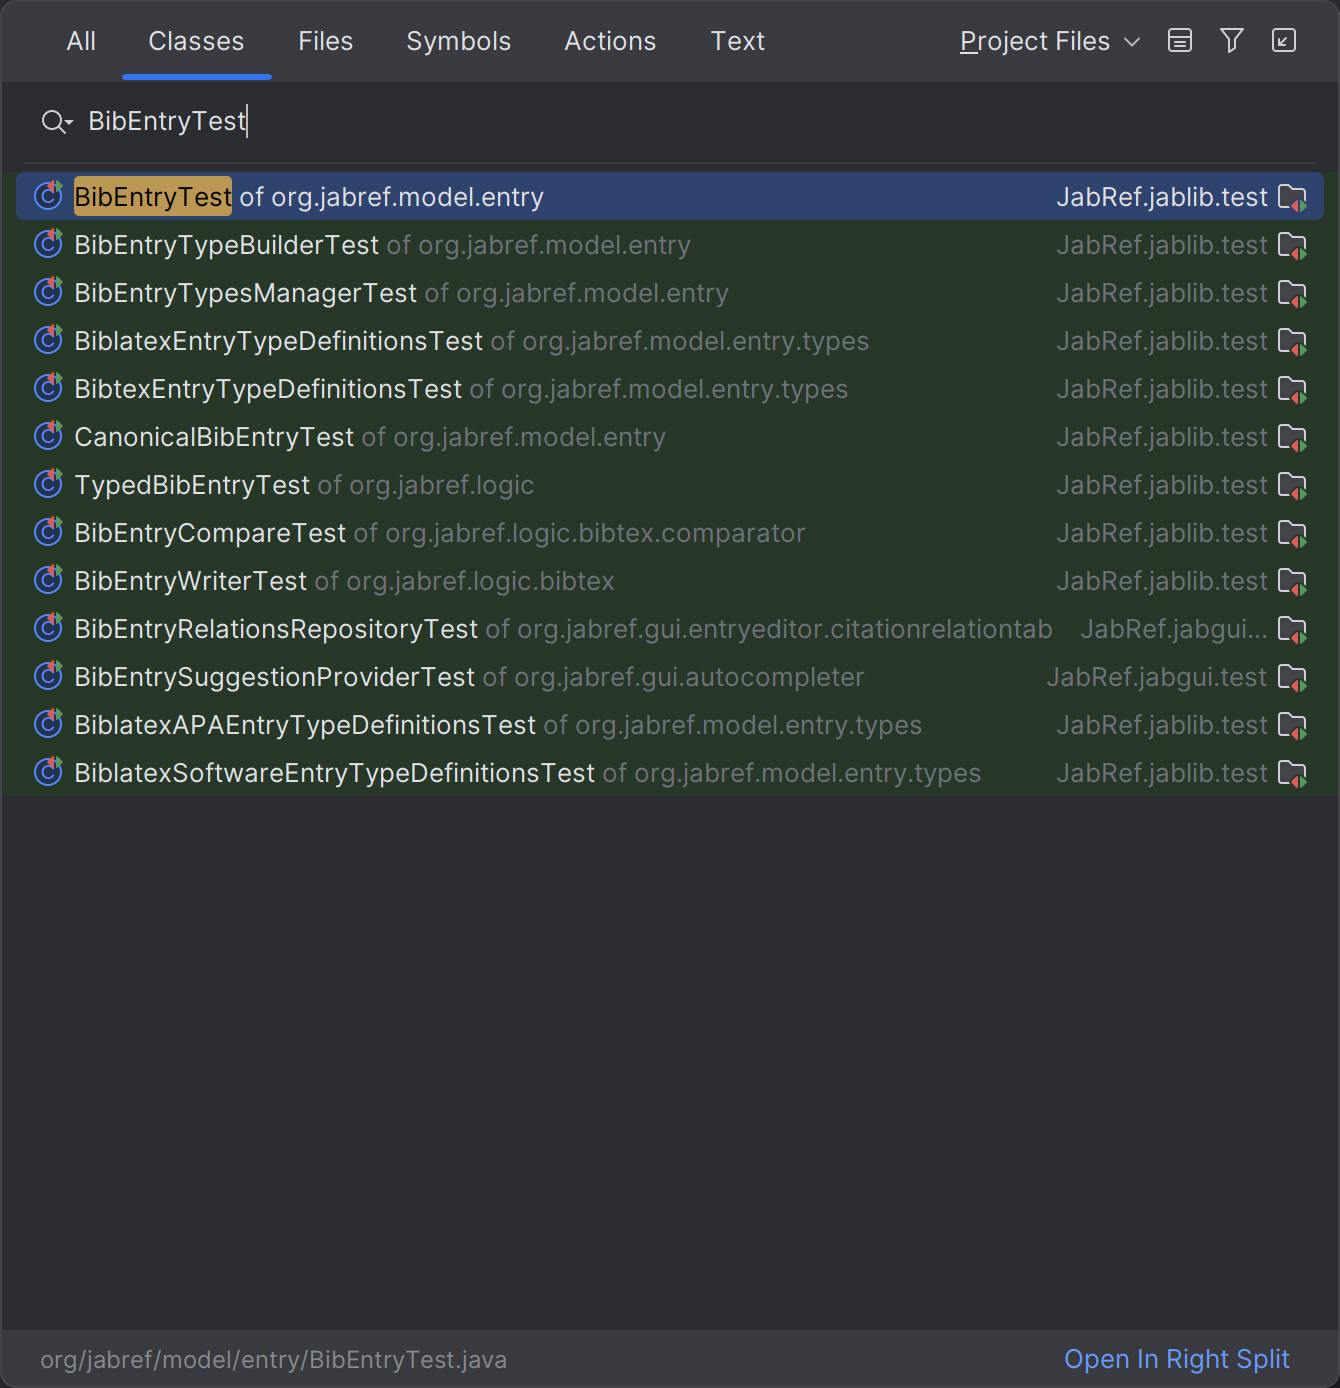Screen dimensions: 1340x1388
Task: Select BibEntryTest of org.jabref.model.entry result
Action: click(x=670, y=197)
